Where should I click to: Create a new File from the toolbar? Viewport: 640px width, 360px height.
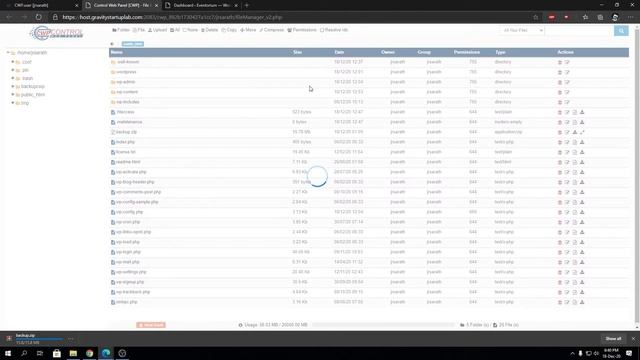click(139, 30)
